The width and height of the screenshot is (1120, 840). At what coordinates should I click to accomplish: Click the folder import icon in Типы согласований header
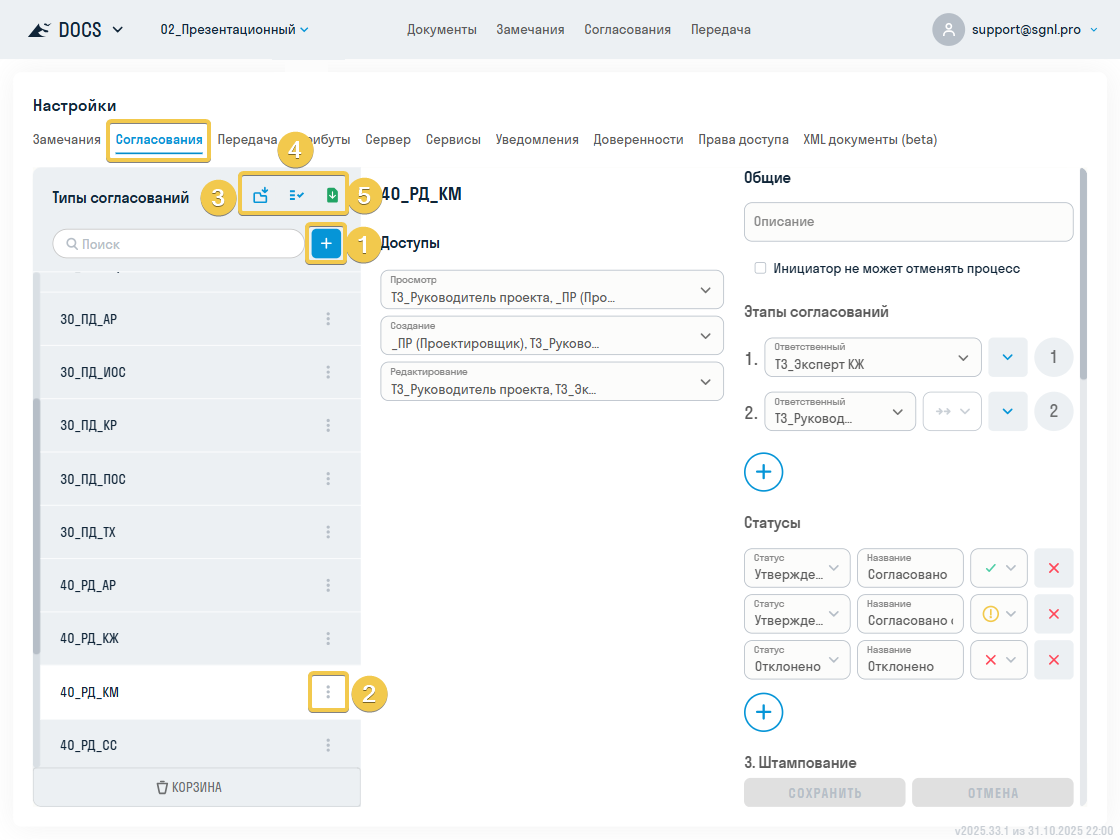(x=261, y=196)
